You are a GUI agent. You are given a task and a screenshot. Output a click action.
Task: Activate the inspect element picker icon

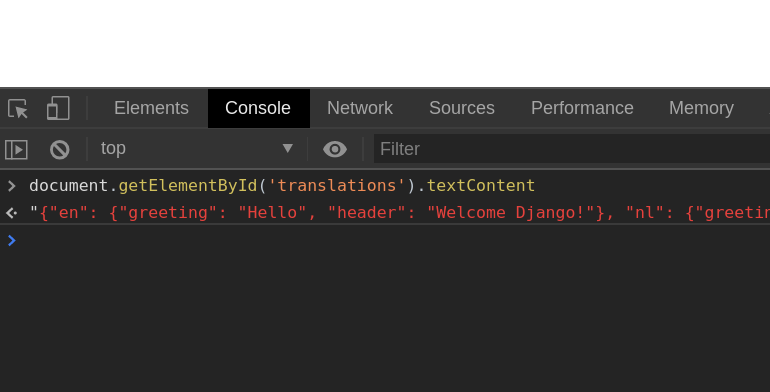click(x=18, y=108)
